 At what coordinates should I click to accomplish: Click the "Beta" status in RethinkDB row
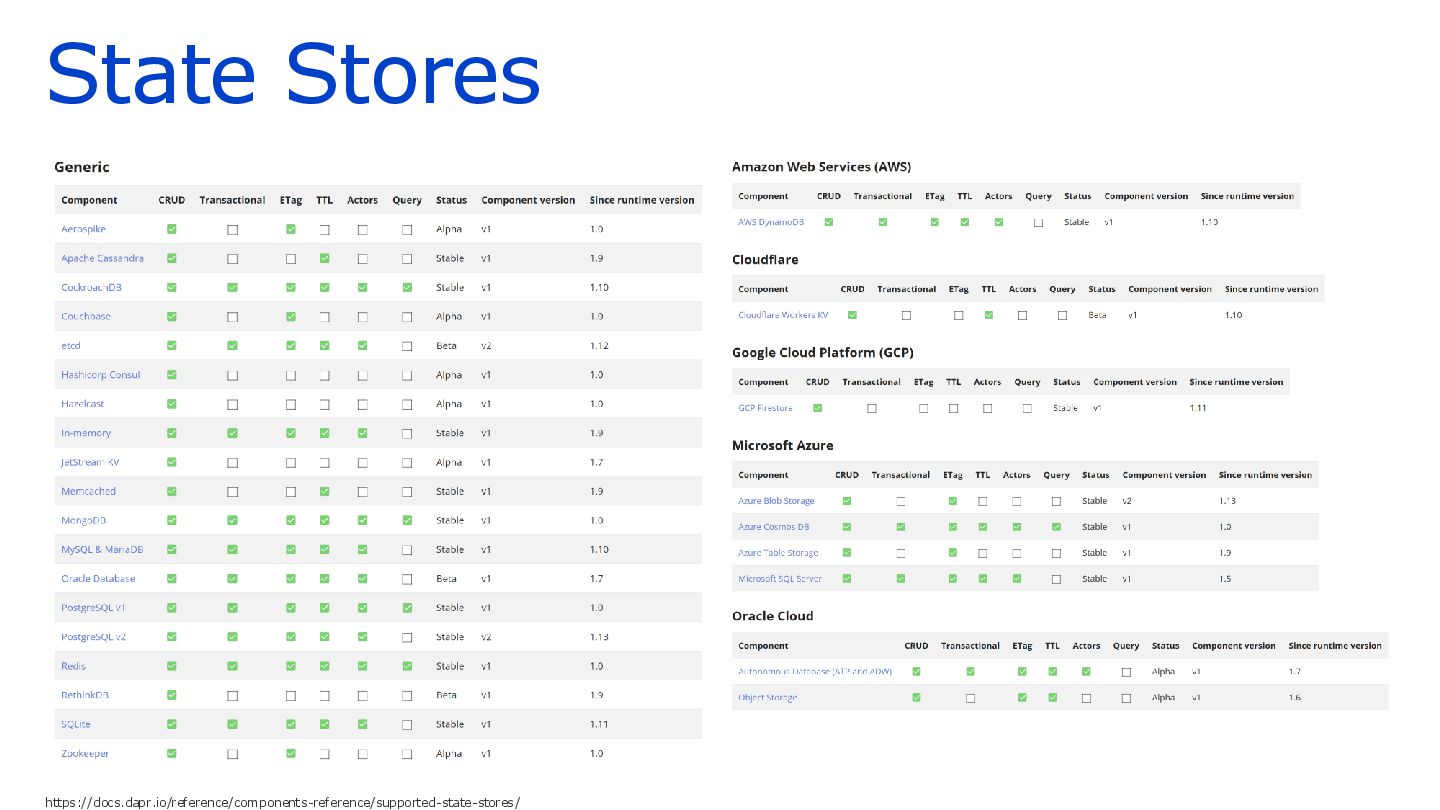446,695
